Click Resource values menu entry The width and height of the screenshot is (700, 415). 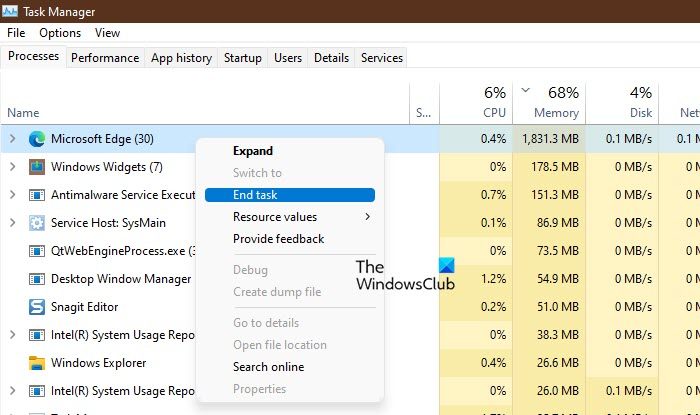point(275,217)
